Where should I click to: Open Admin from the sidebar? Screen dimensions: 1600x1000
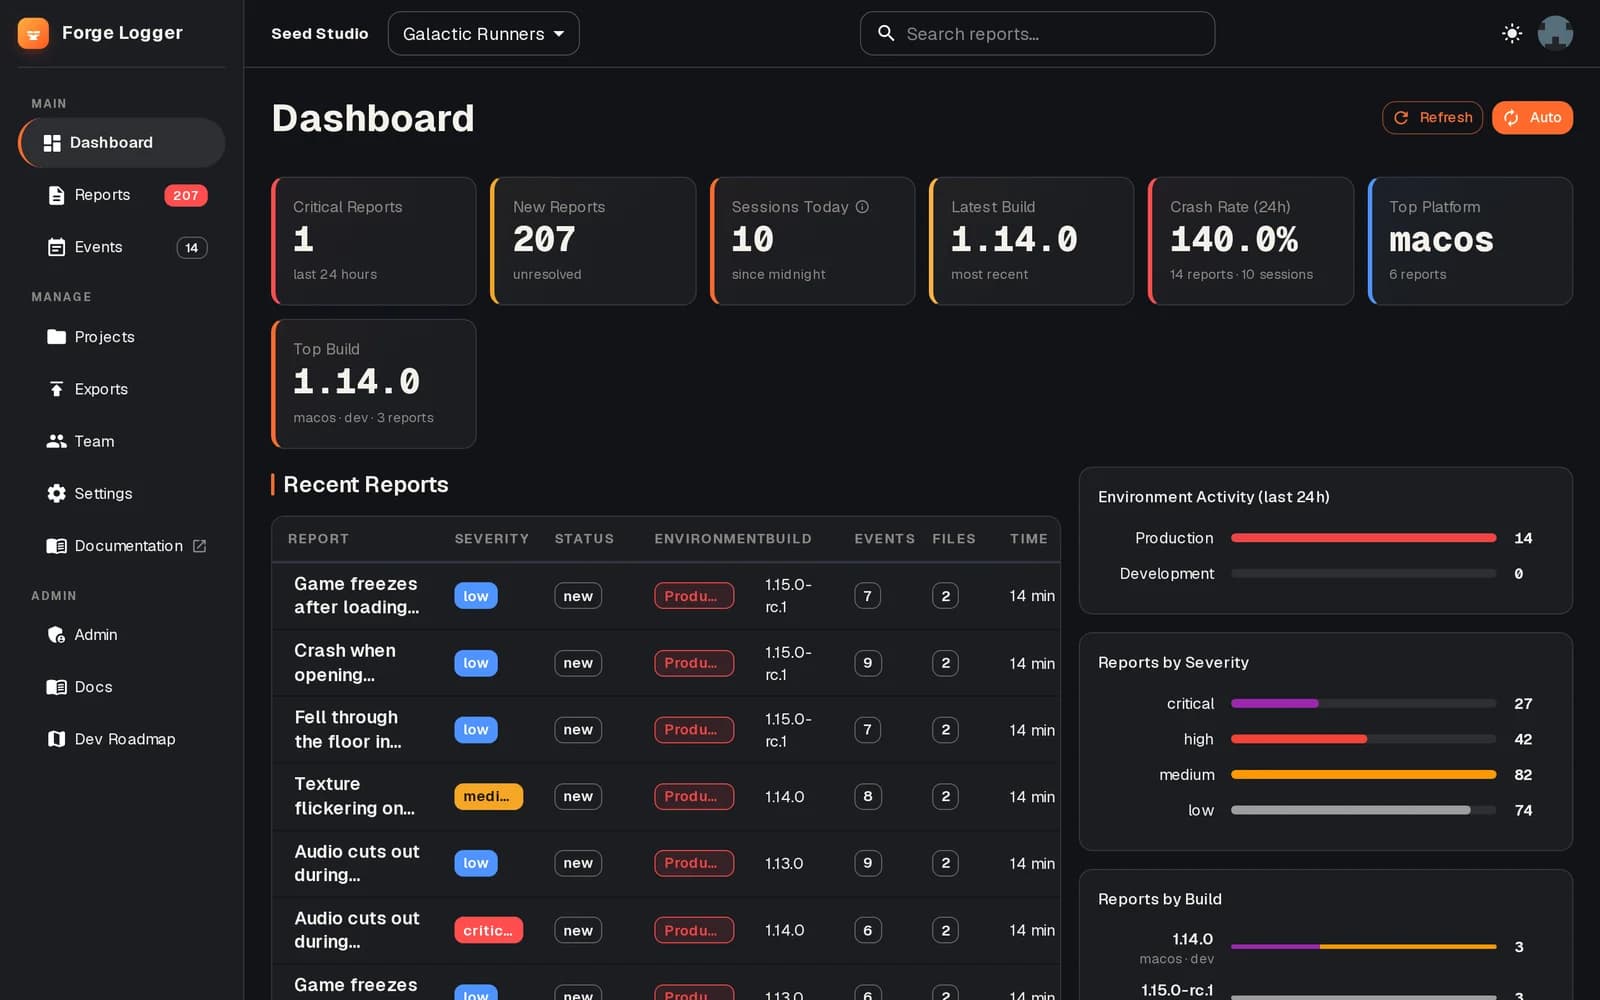pyautogui.click(x=121, y=635)
